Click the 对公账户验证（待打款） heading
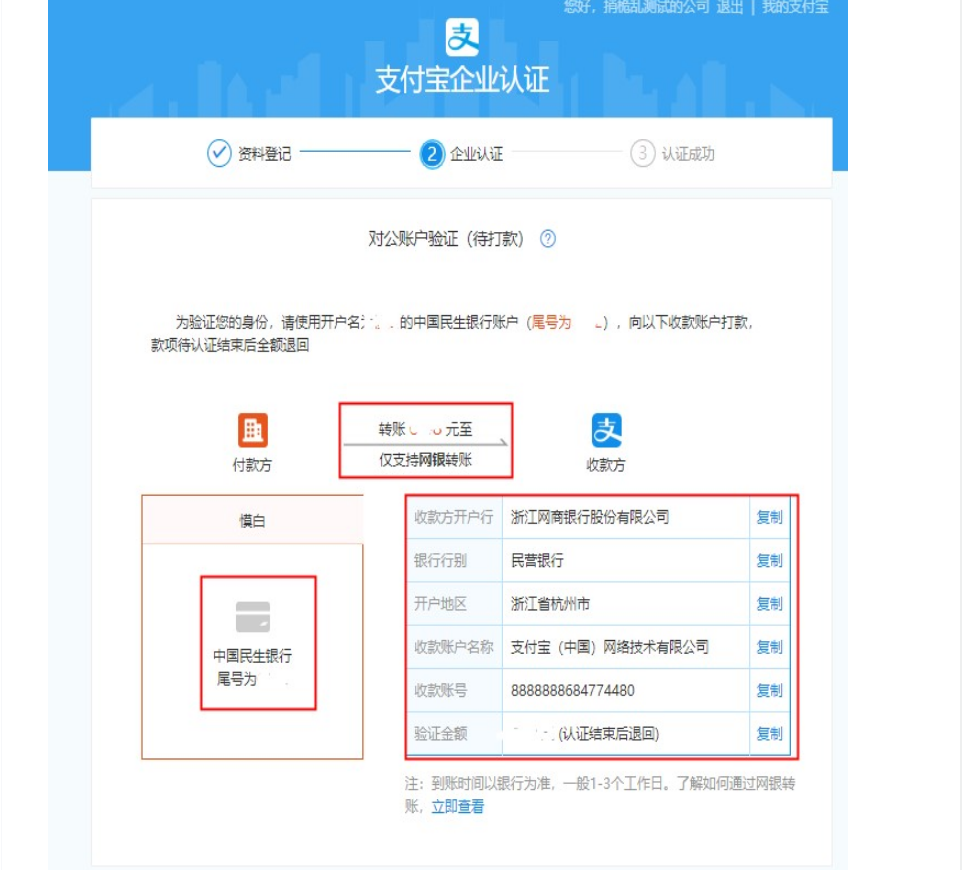The height and width of the screenshot is (870, 962). pyautogui.click(x=446, y=239)
